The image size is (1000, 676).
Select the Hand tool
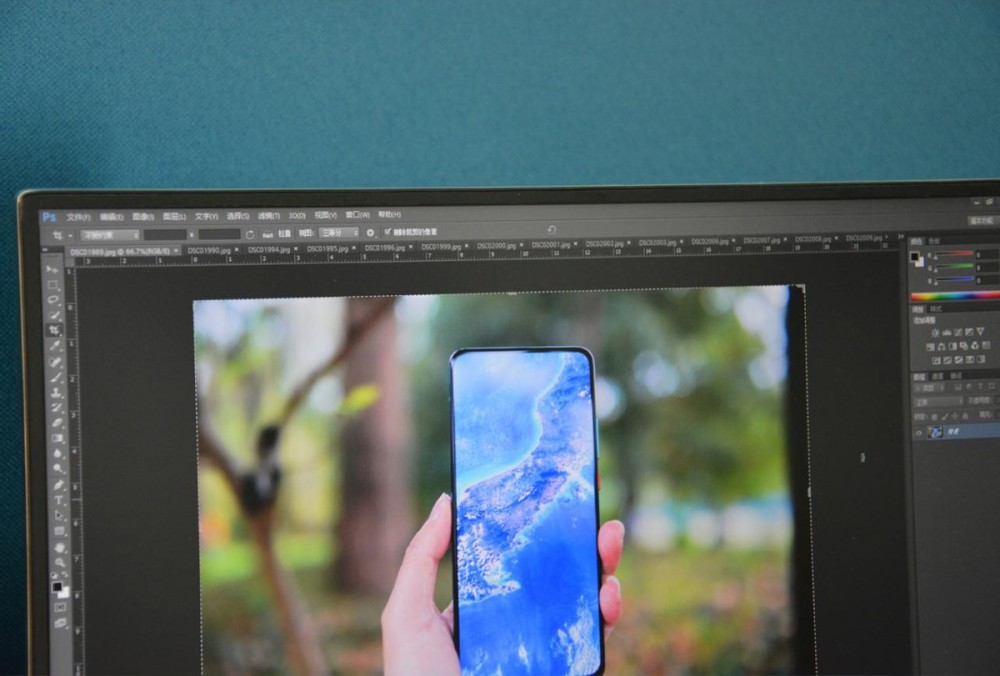click(x=60, y=547)
